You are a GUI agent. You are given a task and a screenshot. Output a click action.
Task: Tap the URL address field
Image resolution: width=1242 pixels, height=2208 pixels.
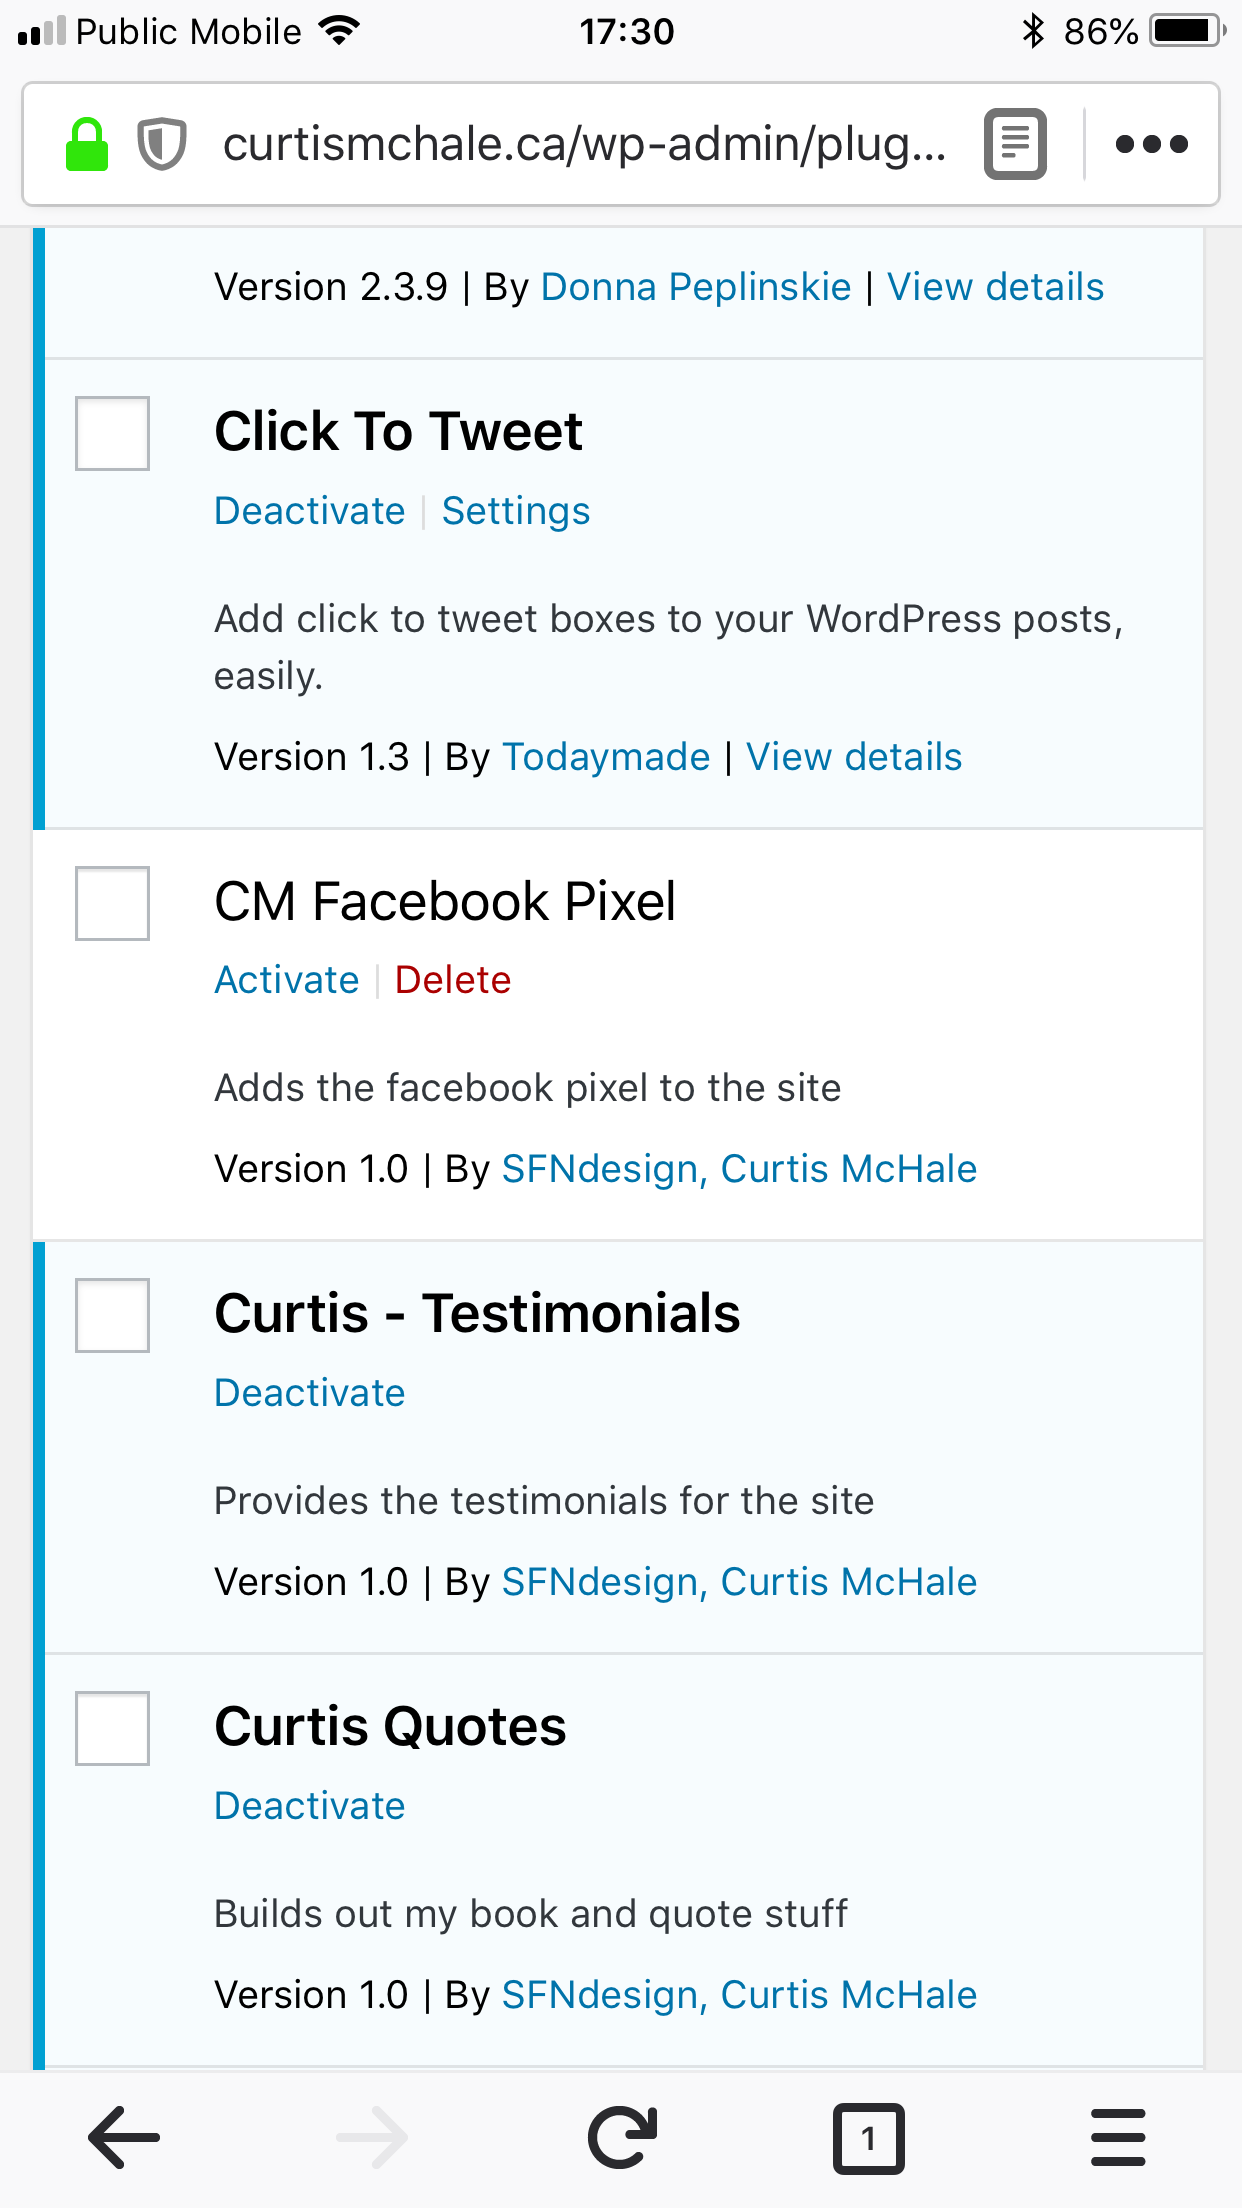point(585,145)
